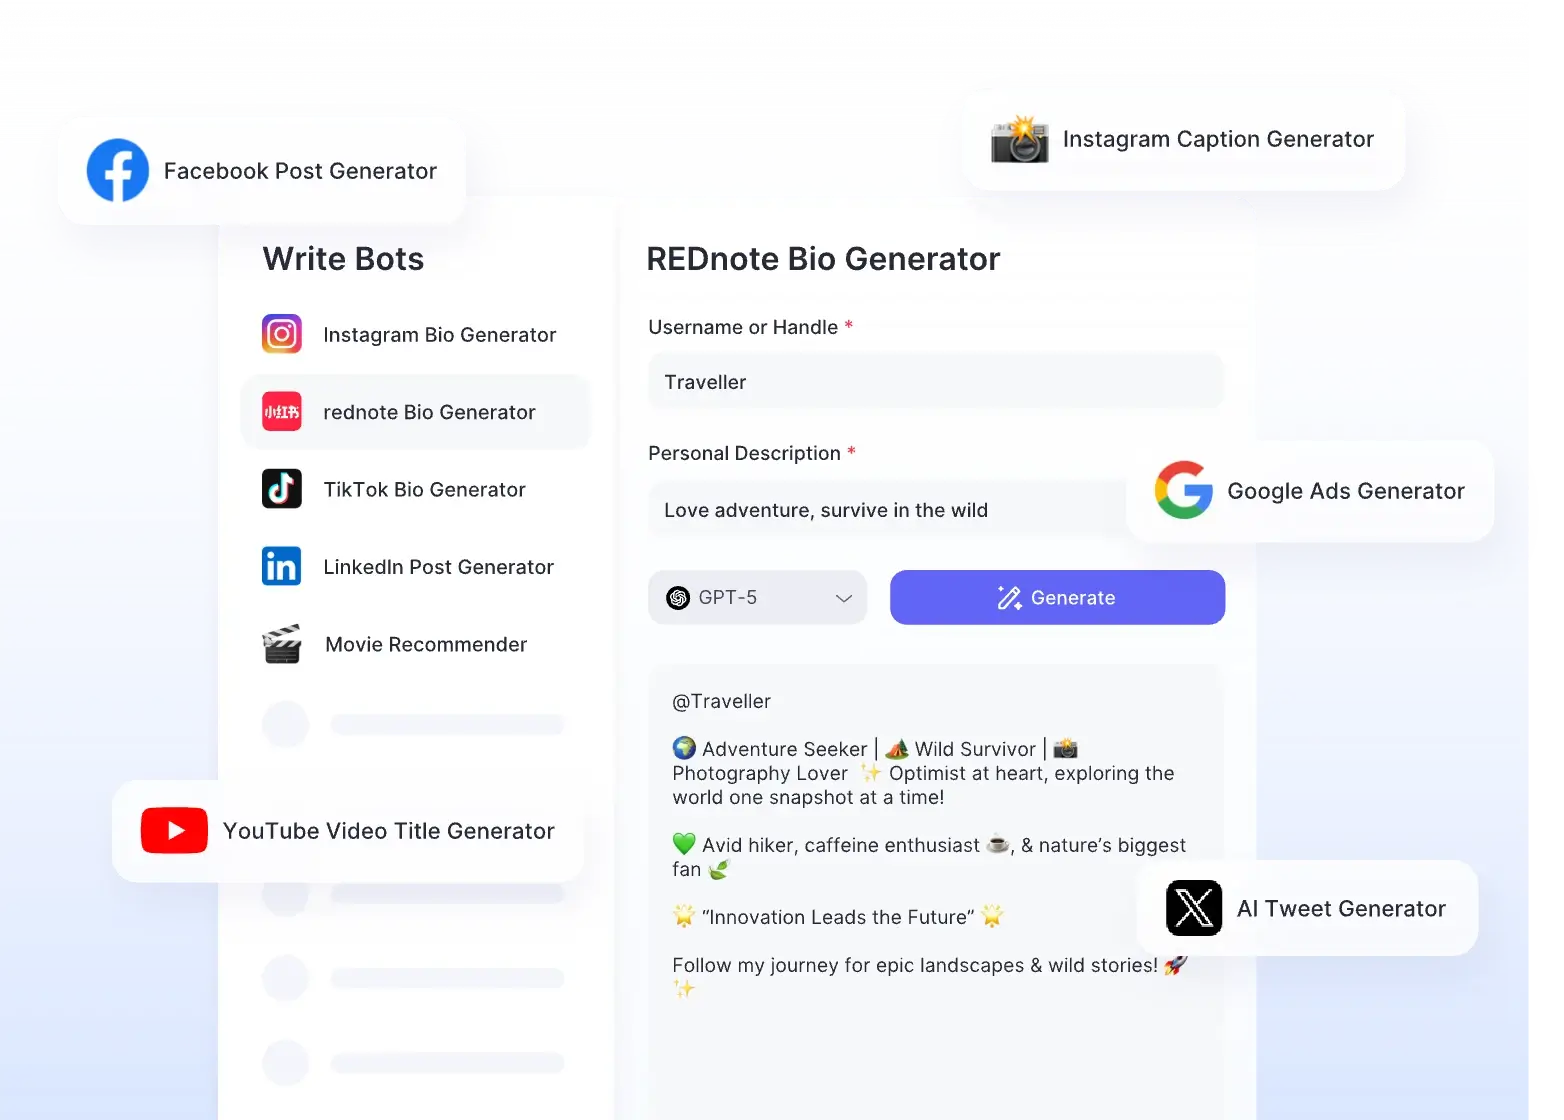The image size is (1564, 1120).
Task: Click the Username field containing Traveller
Action: coord(936,382)
